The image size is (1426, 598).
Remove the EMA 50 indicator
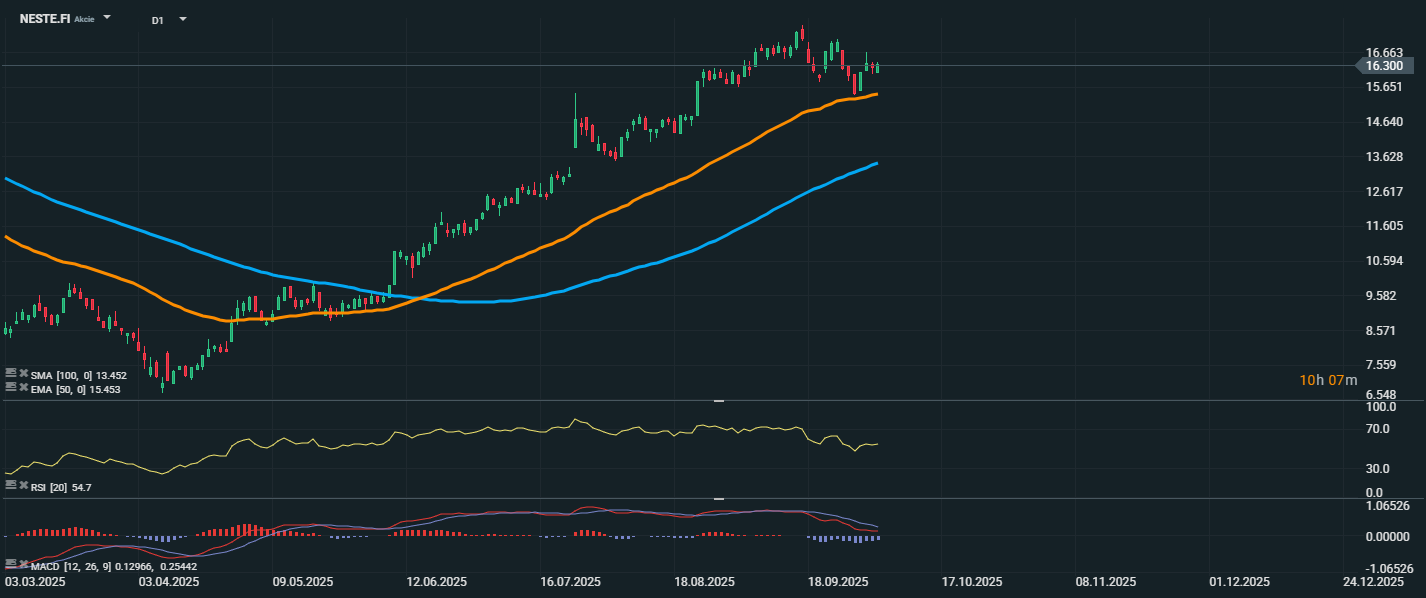(22, 387)
